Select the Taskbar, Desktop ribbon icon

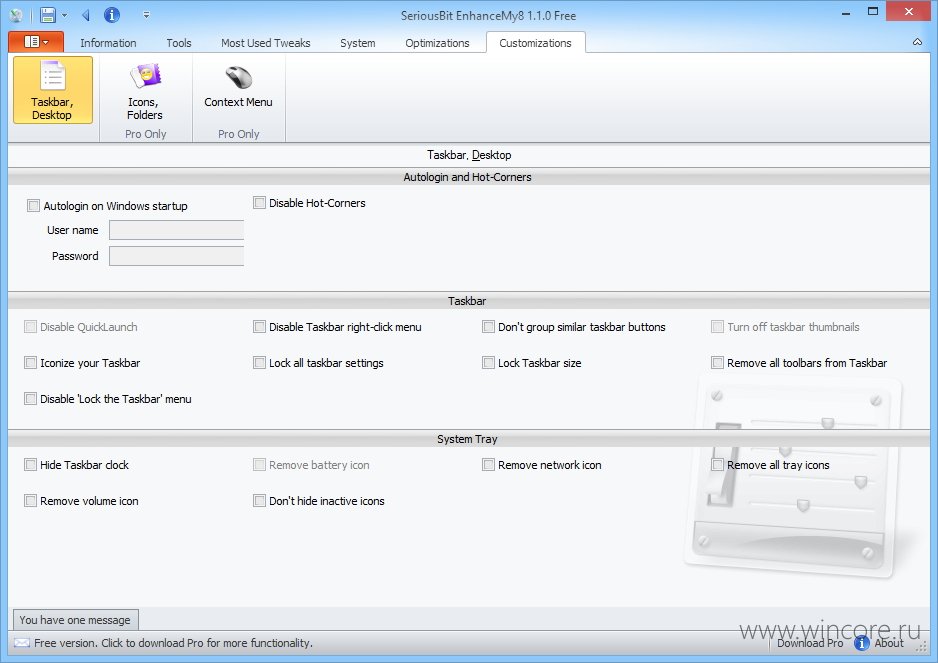tap(53, 90)
